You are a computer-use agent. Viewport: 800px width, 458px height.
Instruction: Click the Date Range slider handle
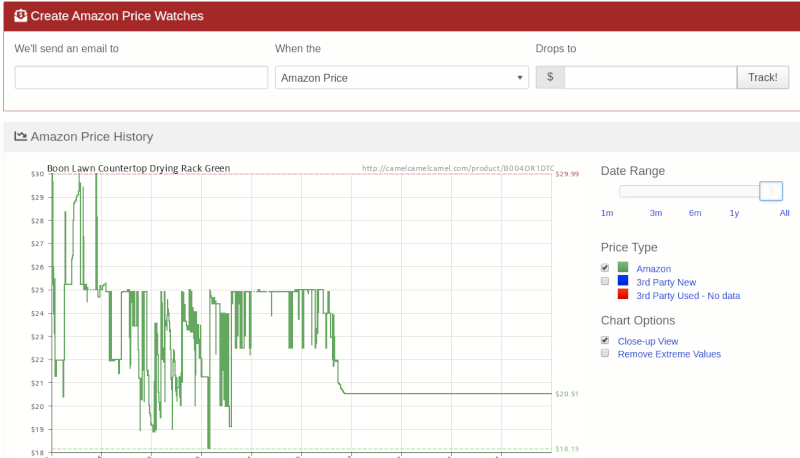click(771, 191)
